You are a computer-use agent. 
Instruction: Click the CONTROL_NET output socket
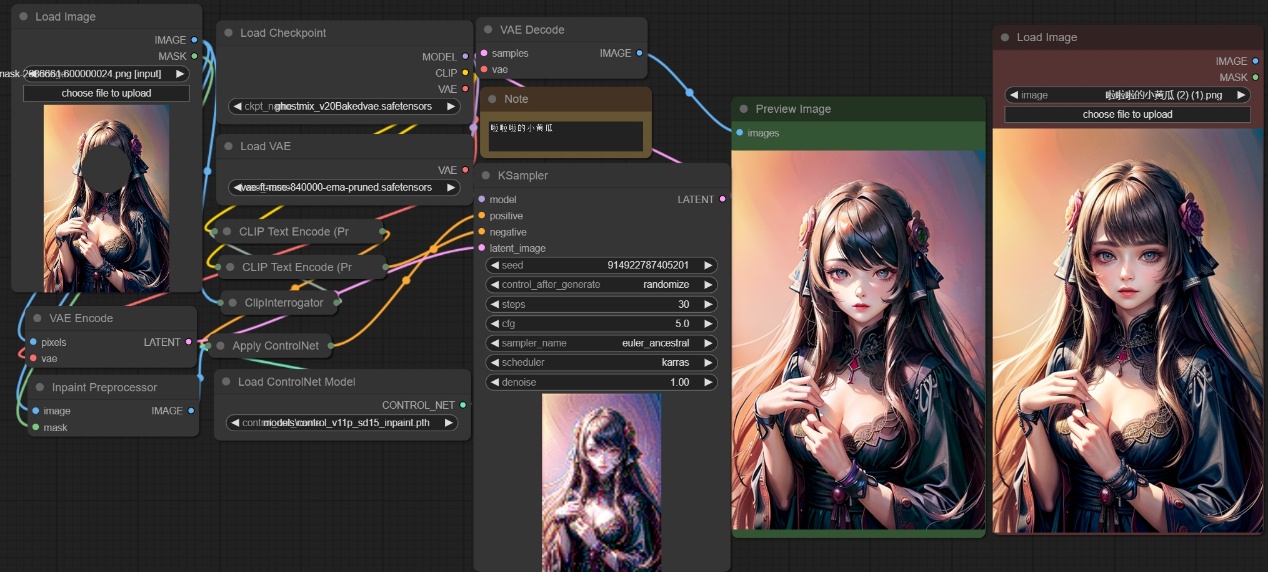tap(463, 405)
